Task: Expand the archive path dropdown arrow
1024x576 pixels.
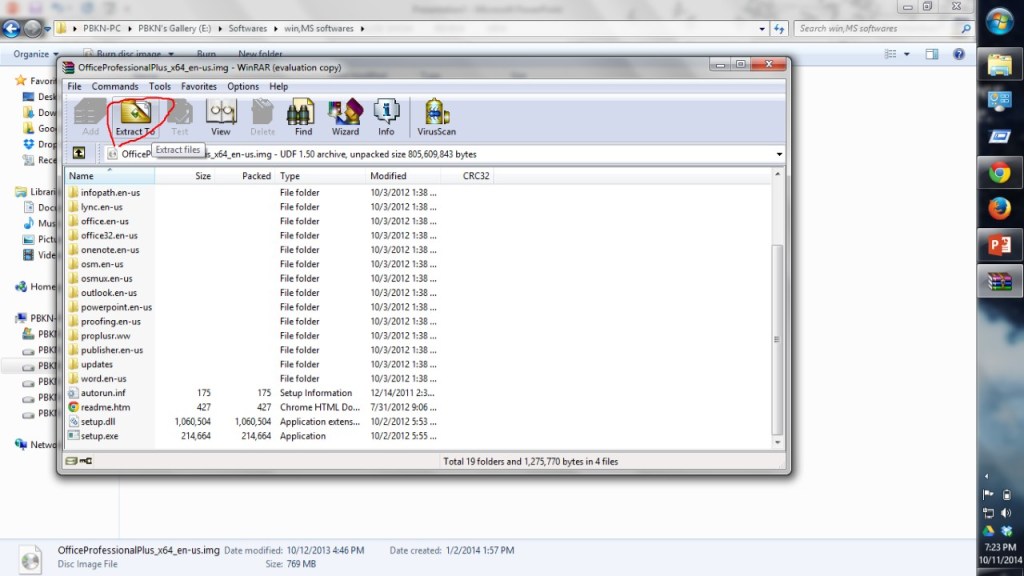Action: tap(778, 154)
